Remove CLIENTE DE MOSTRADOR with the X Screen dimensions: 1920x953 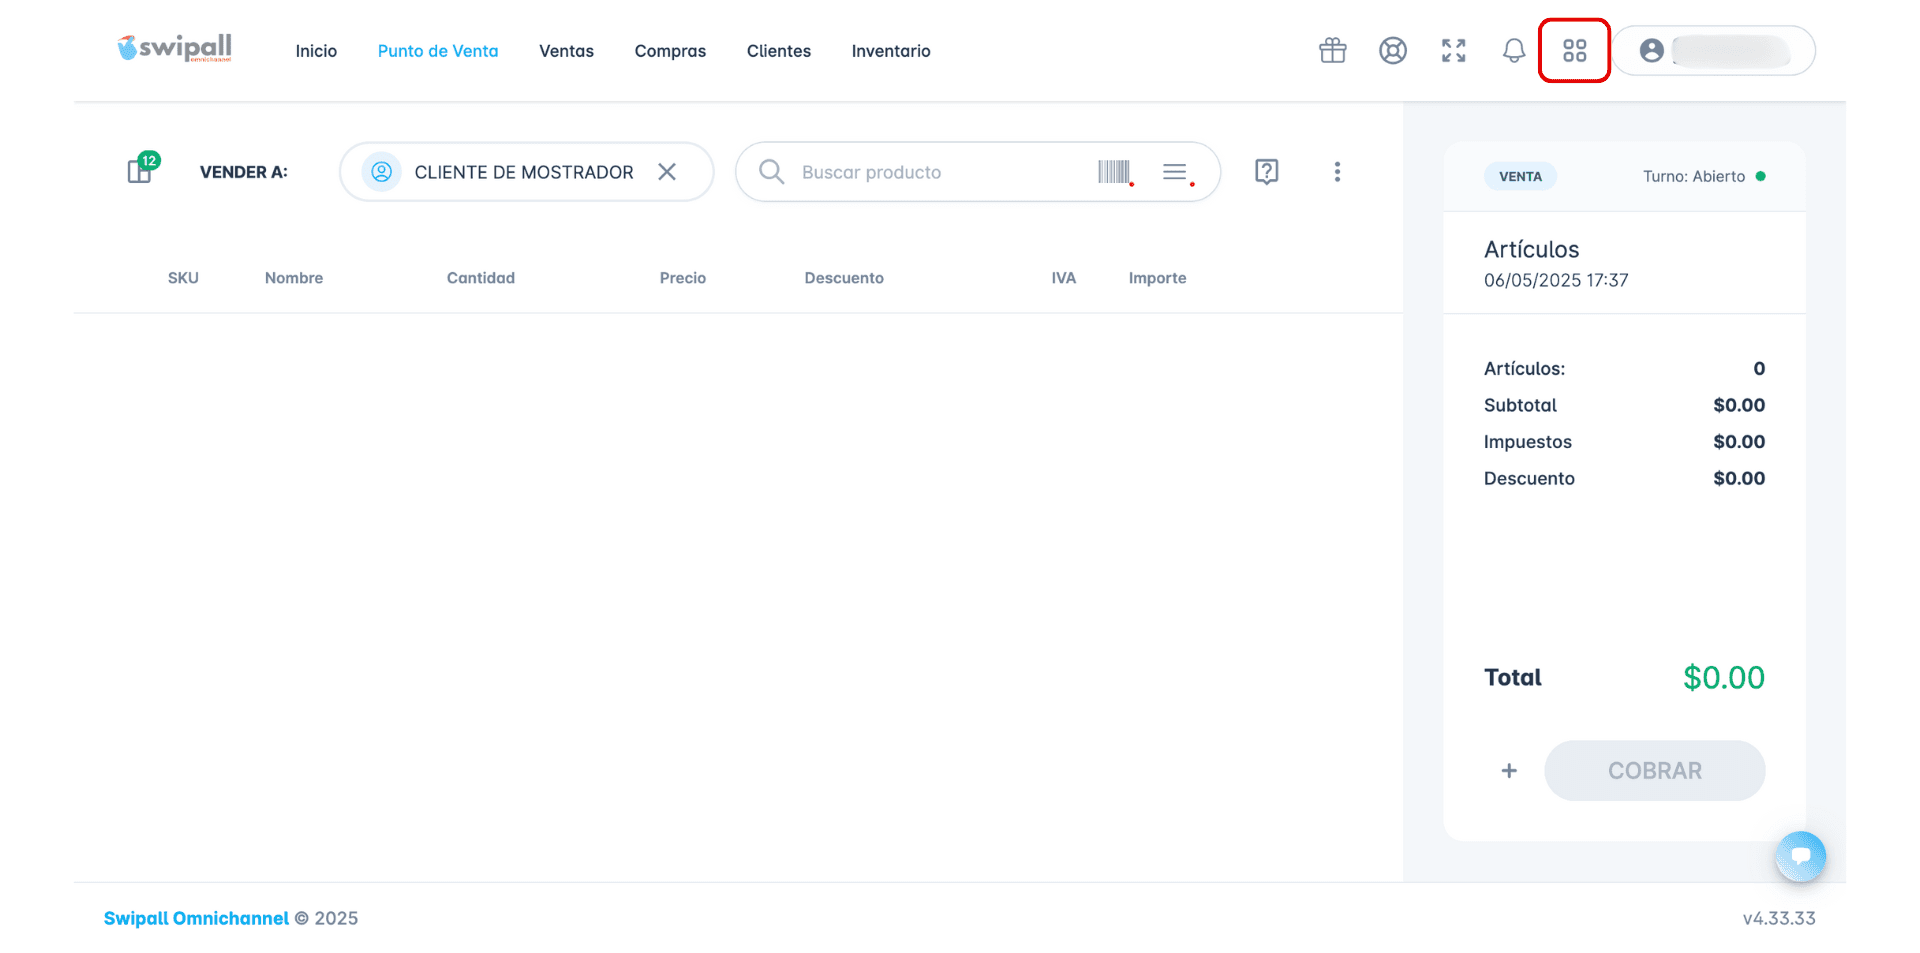[x=667, y=172]
